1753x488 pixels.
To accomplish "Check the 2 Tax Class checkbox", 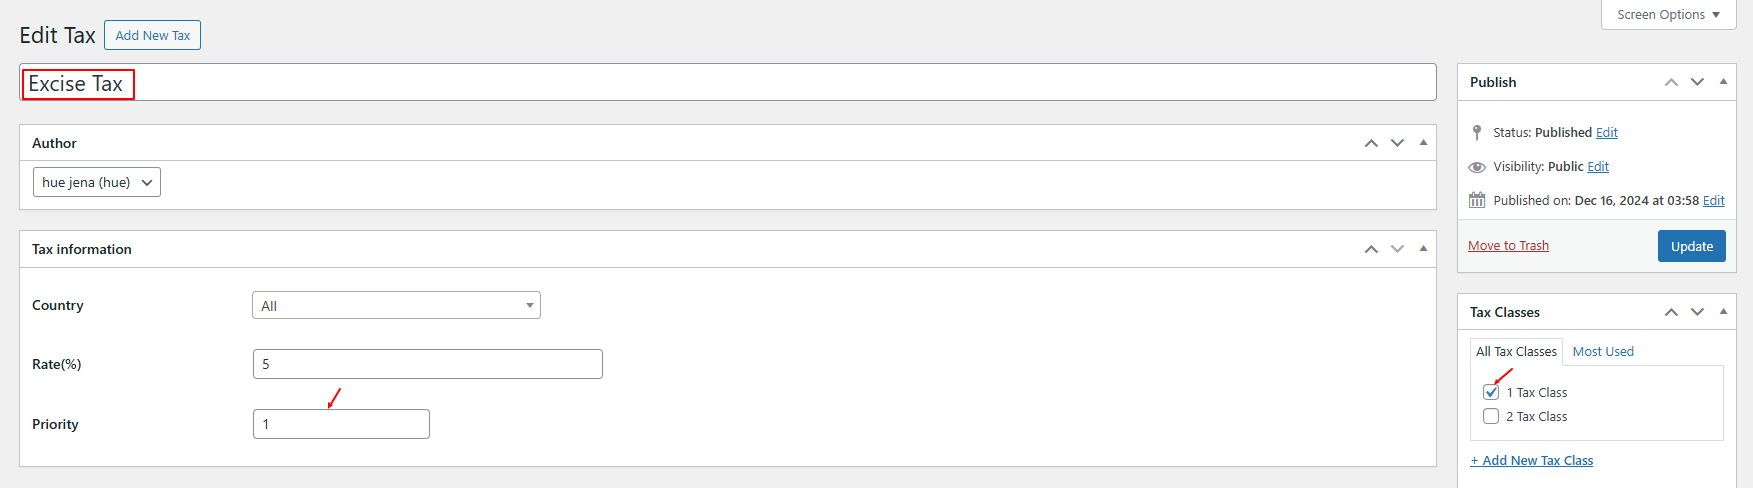I will pyautogui.click(x=1491, y=416).
